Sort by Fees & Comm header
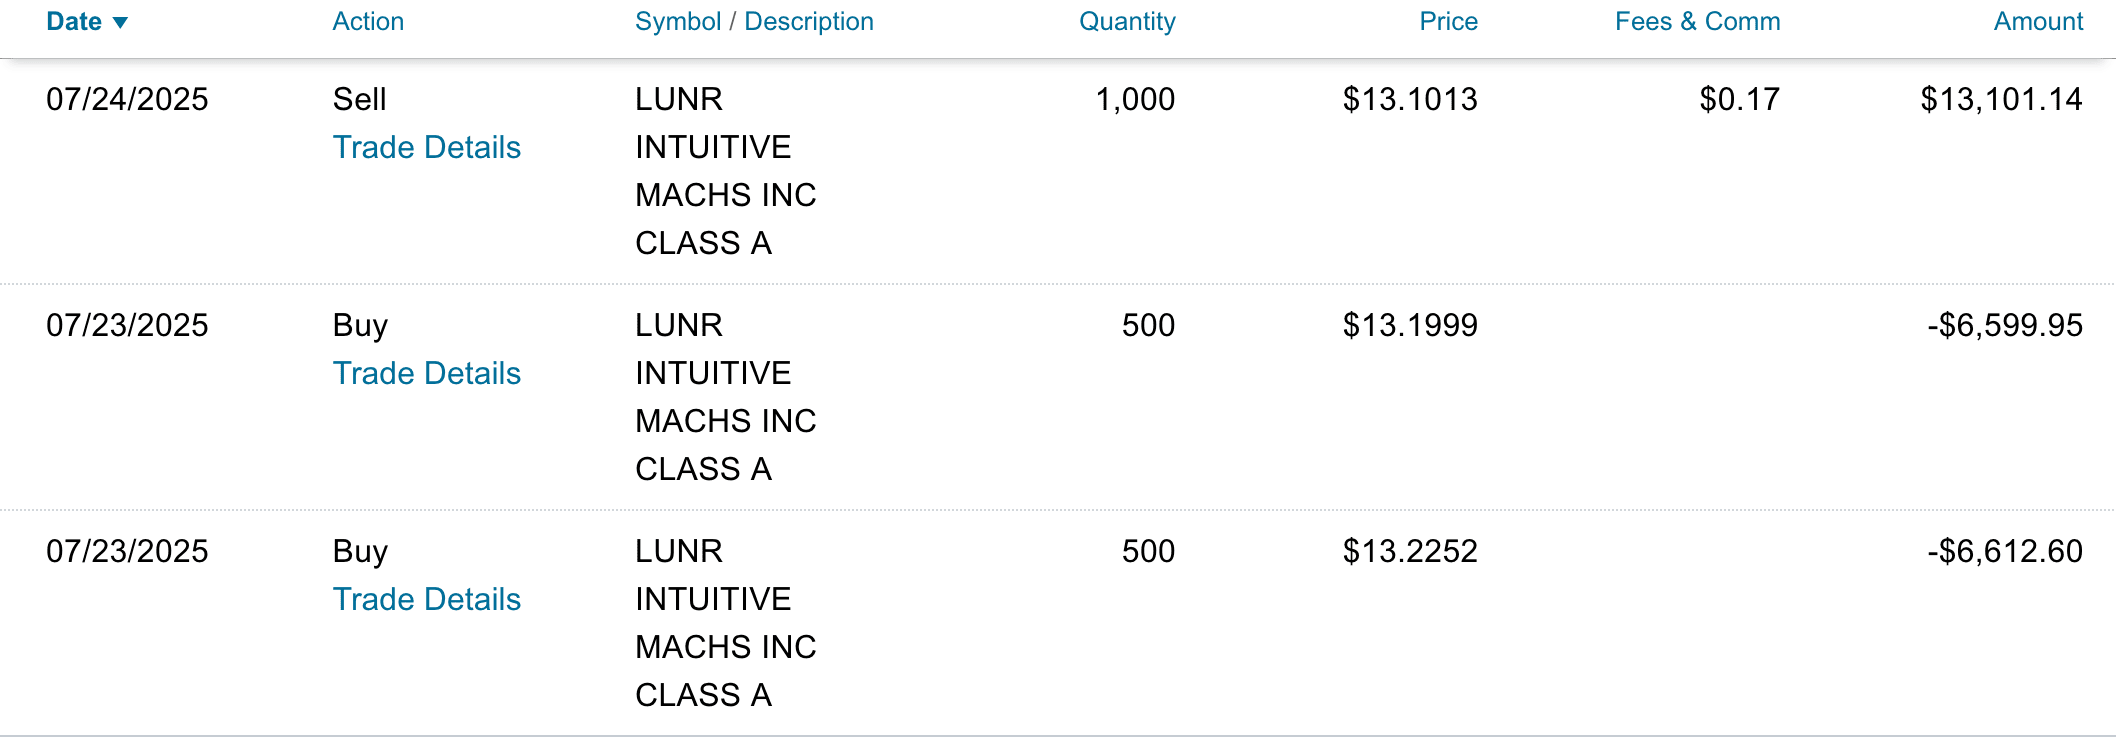The image size is (2120, 748). point(1697,22)
